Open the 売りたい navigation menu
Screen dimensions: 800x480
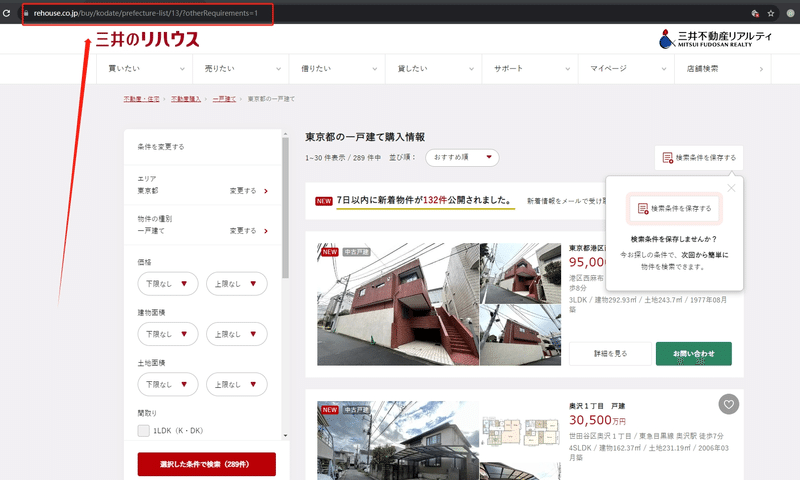point(241,68)
